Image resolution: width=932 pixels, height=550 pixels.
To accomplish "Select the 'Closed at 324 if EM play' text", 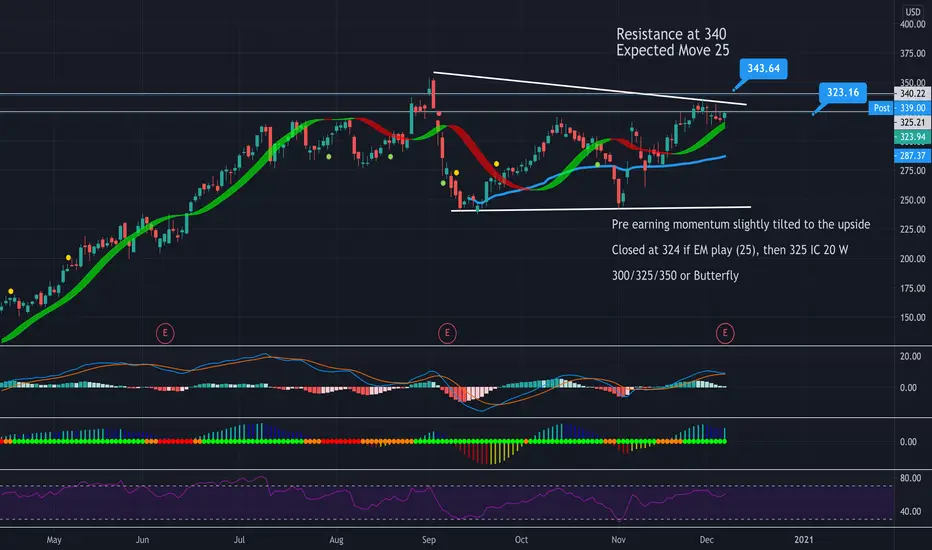I will coord(730,250).
